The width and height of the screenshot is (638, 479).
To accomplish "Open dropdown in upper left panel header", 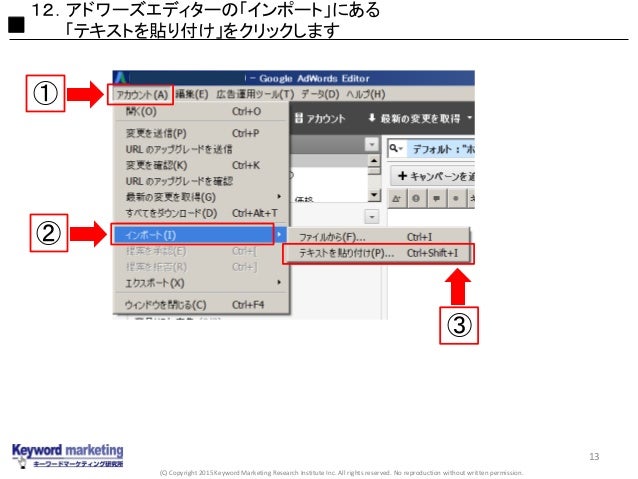I will tap(371, 144).
